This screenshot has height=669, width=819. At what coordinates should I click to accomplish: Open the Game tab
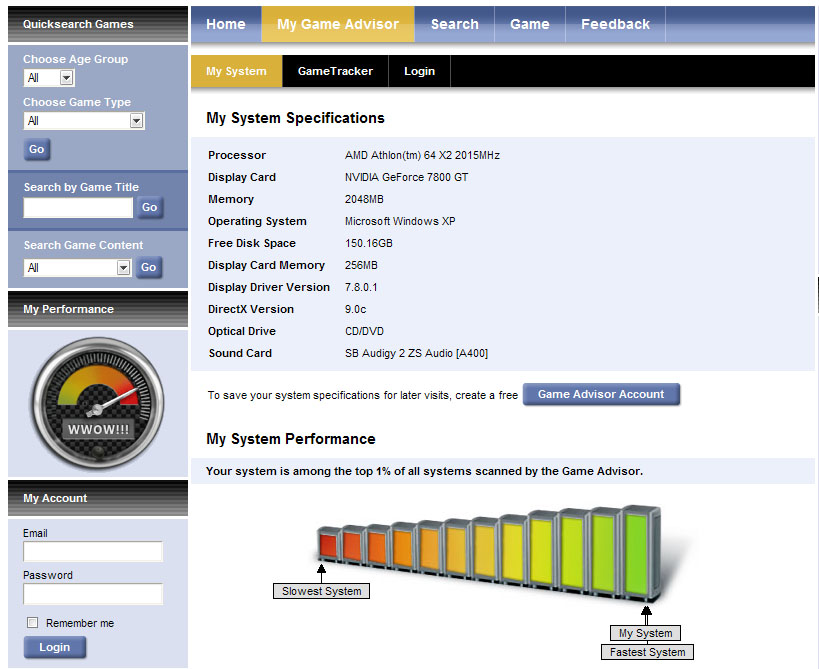pos(529,24)
